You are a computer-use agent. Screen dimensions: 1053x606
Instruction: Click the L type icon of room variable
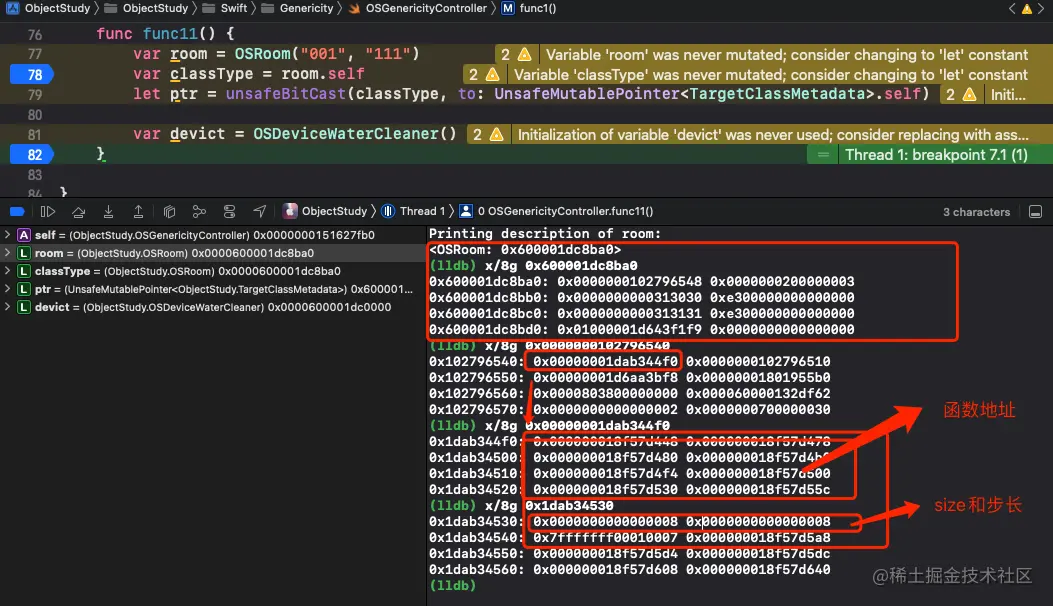click(x=24, y=253)
